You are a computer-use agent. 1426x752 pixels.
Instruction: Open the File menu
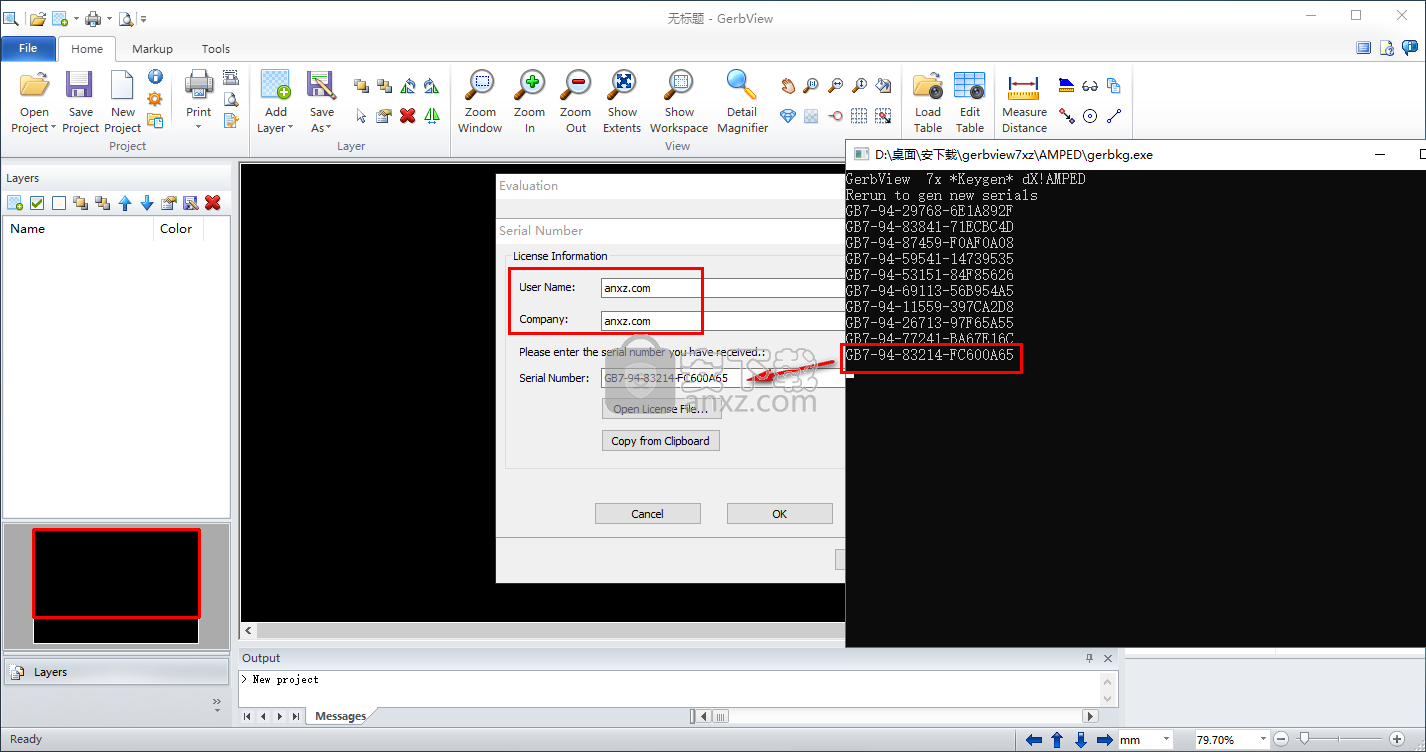pyautogui.click(x=28, y=48)
